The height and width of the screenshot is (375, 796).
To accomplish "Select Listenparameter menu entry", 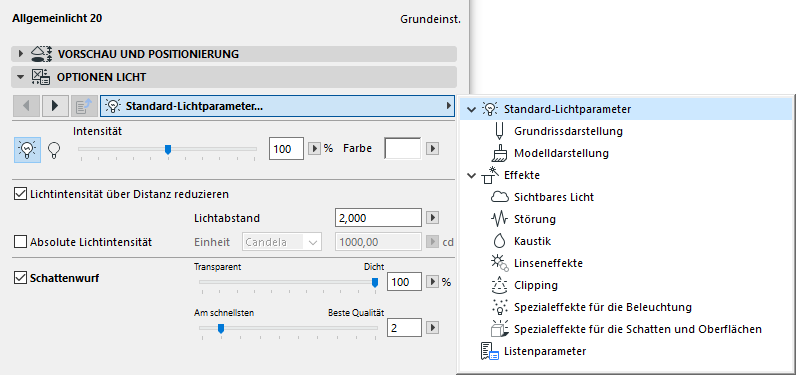I will (x=545, y=351).
